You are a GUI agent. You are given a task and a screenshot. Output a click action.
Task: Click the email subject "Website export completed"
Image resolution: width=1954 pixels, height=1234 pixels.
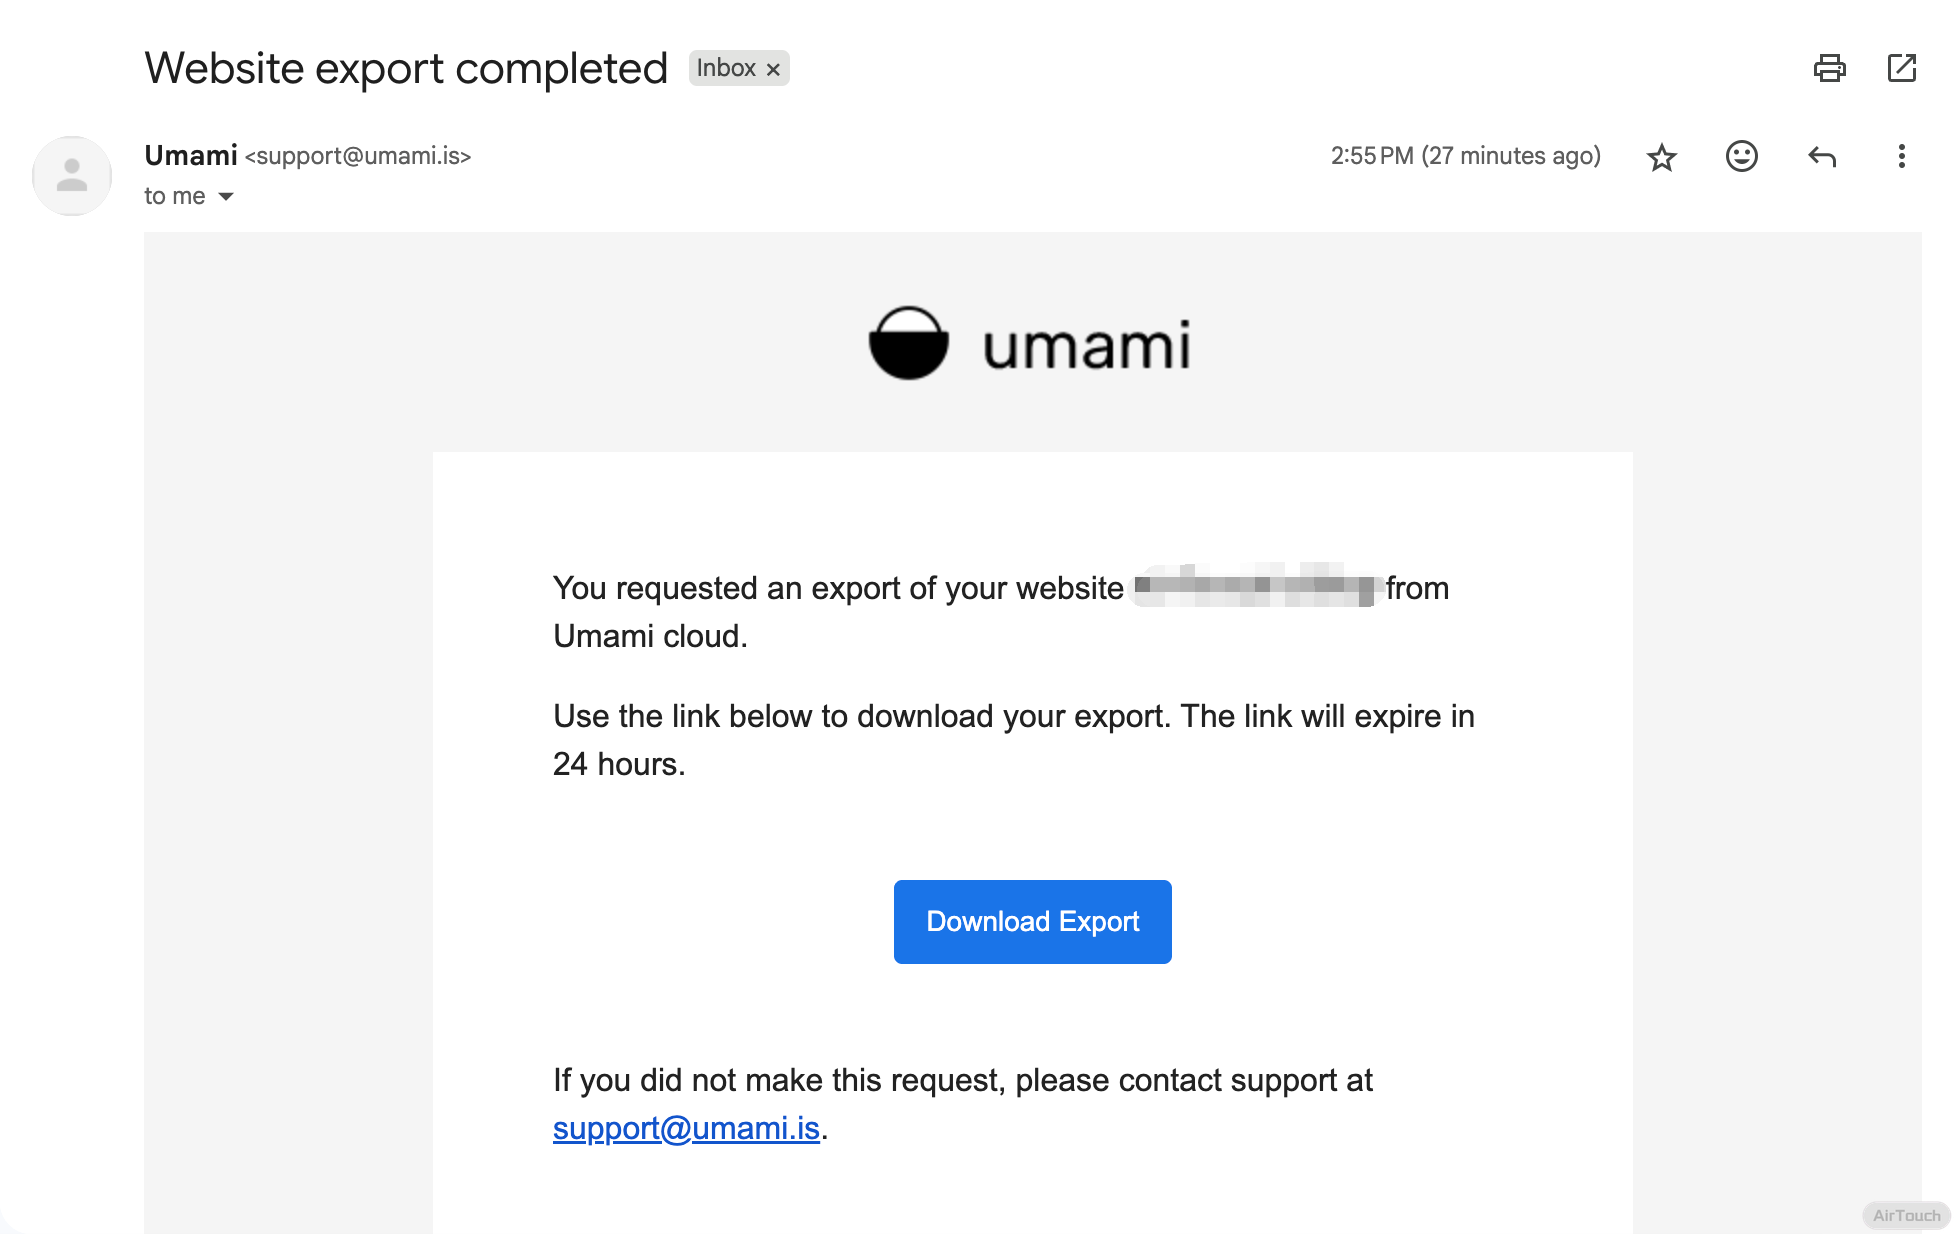pyautogui.click(x=406, y=68)
